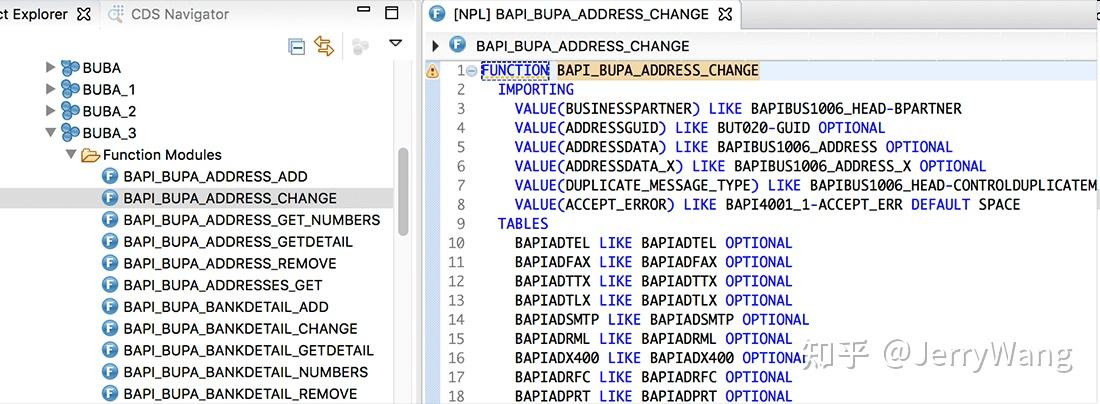
Task: Open BAPI_BUPA_BANKDETAIL_REMOVE function module
Action: point(241,394)
